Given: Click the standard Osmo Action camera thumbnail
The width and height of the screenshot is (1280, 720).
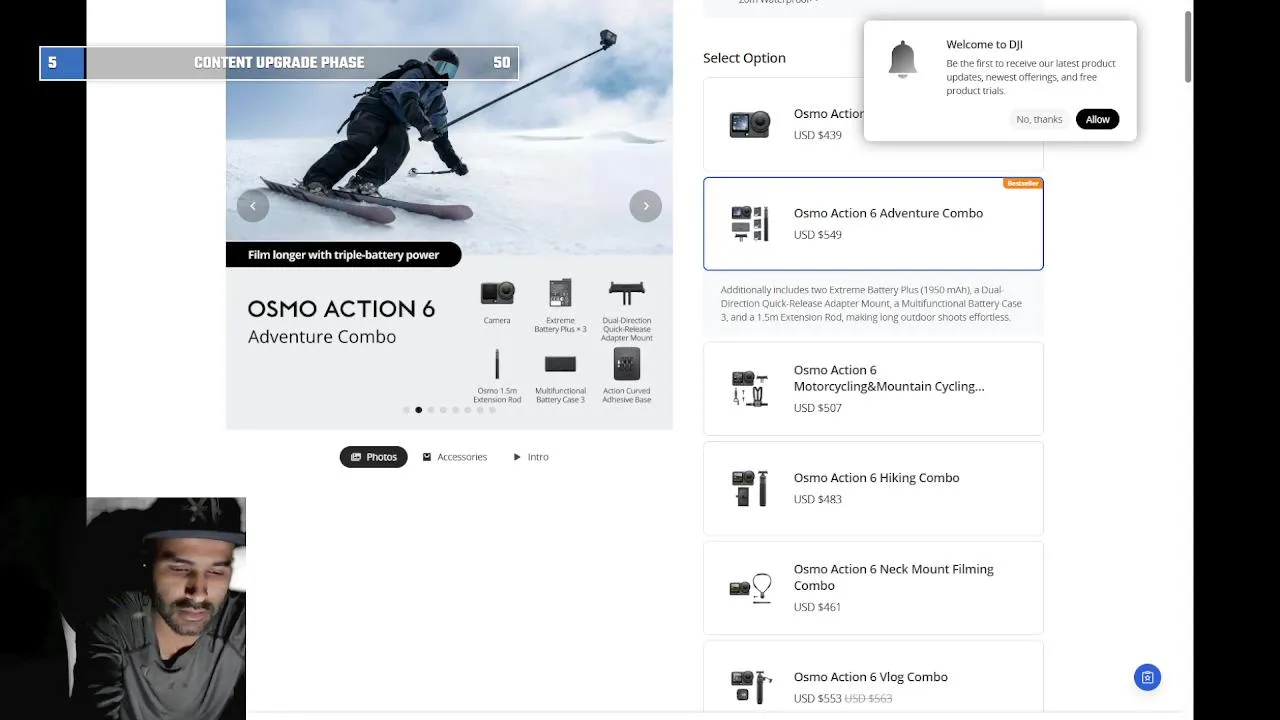Looking at the screenshot, I should [x=750, y=124].
